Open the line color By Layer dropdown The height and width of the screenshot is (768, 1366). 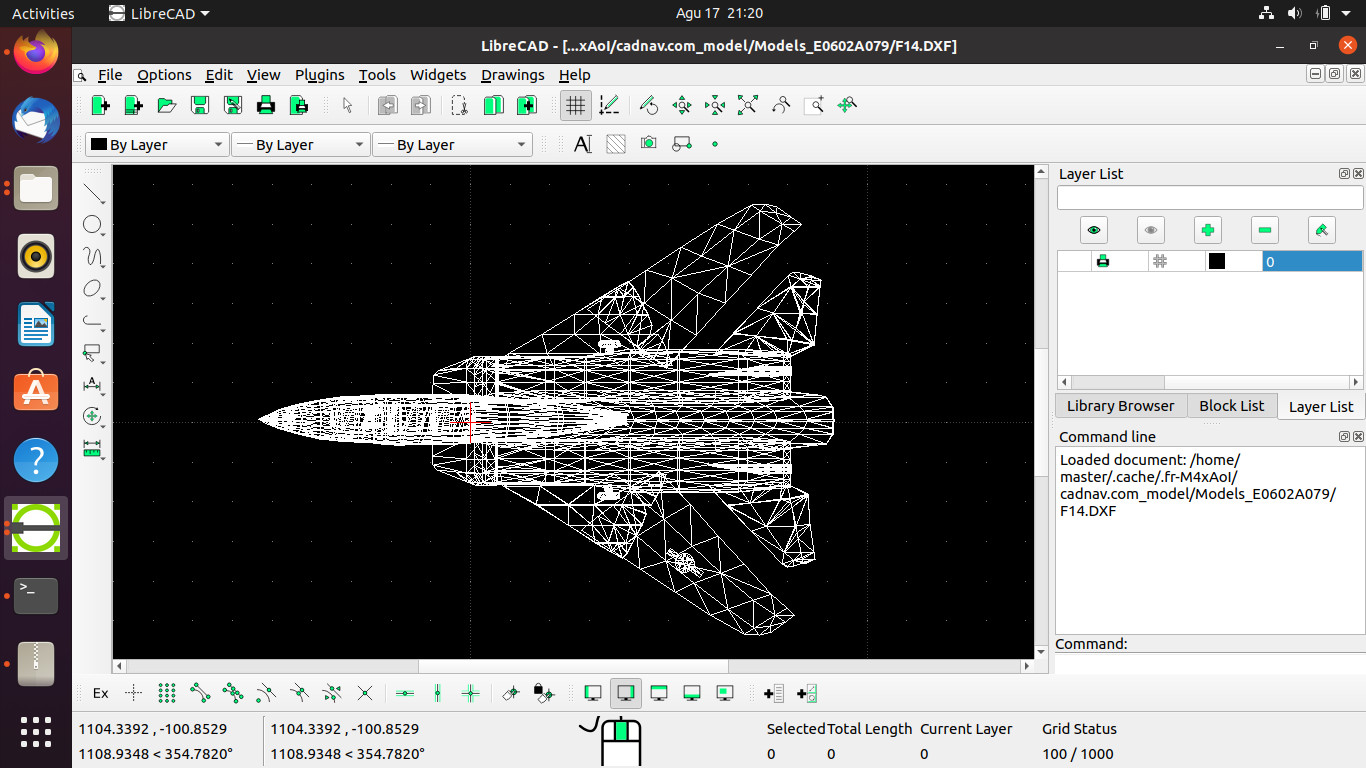coord(156,144)
